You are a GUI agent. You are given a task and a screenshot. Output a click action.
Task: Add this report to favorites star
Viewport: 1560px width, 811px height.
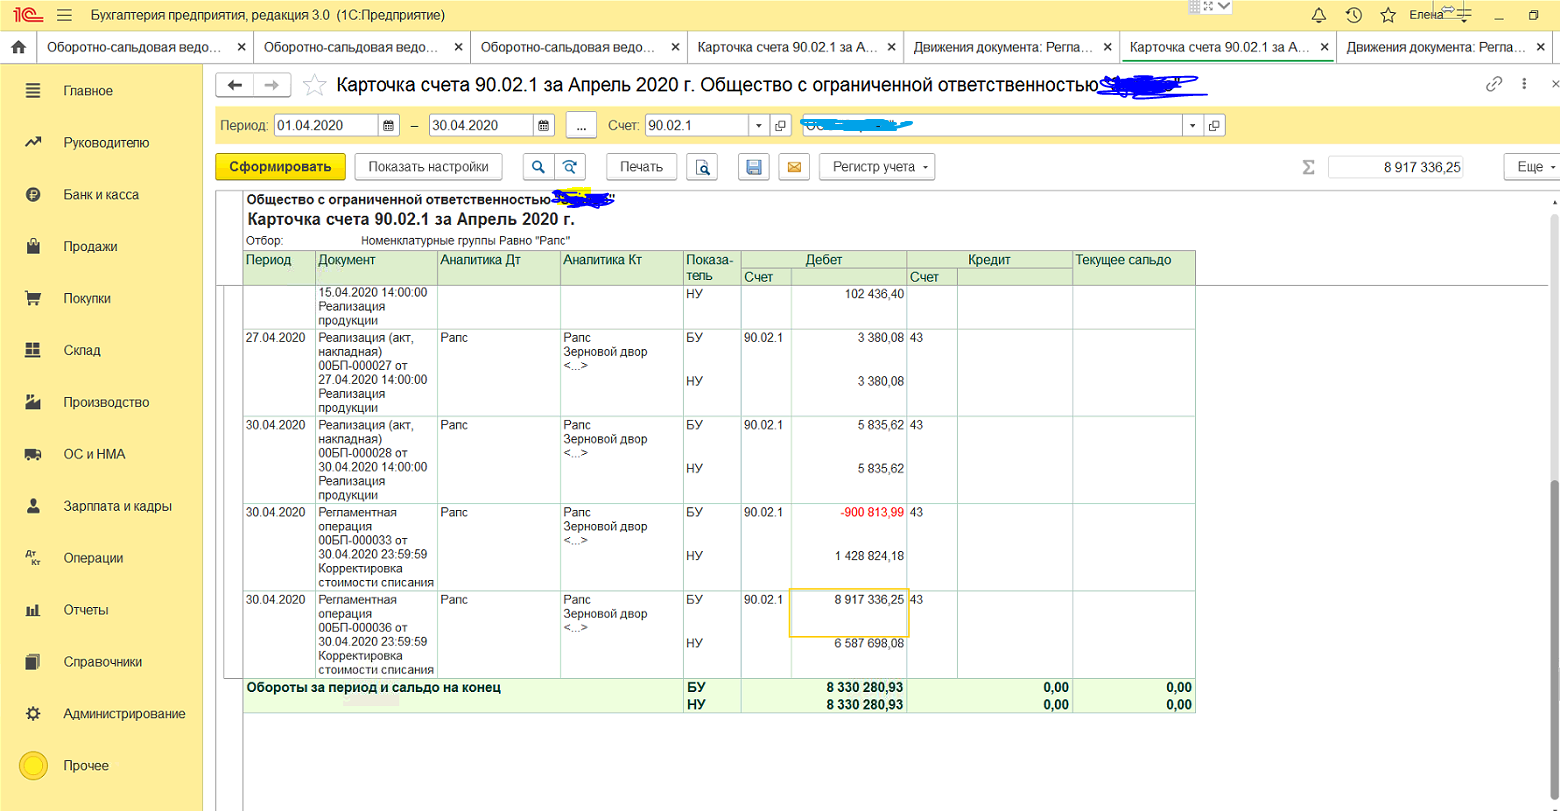[x=314, y=85]
